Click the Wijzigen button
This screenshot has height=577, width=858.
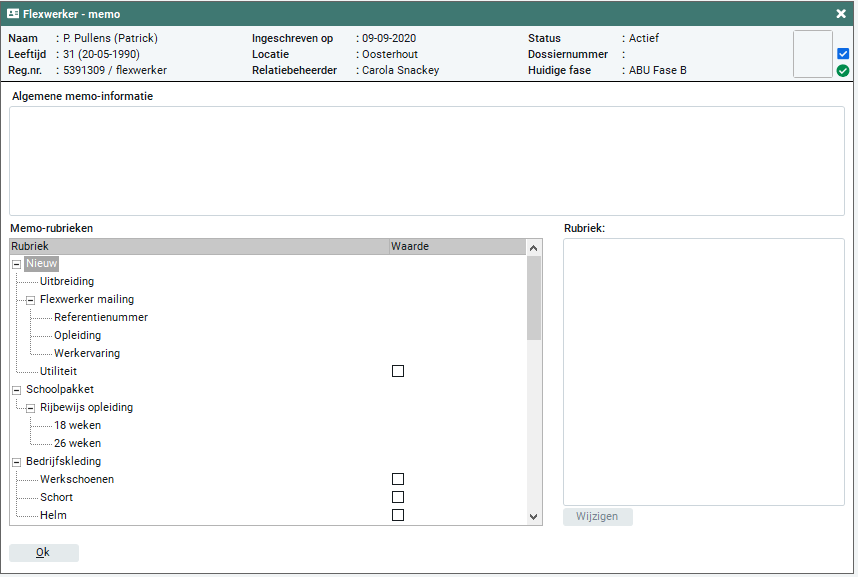[598, 517]
